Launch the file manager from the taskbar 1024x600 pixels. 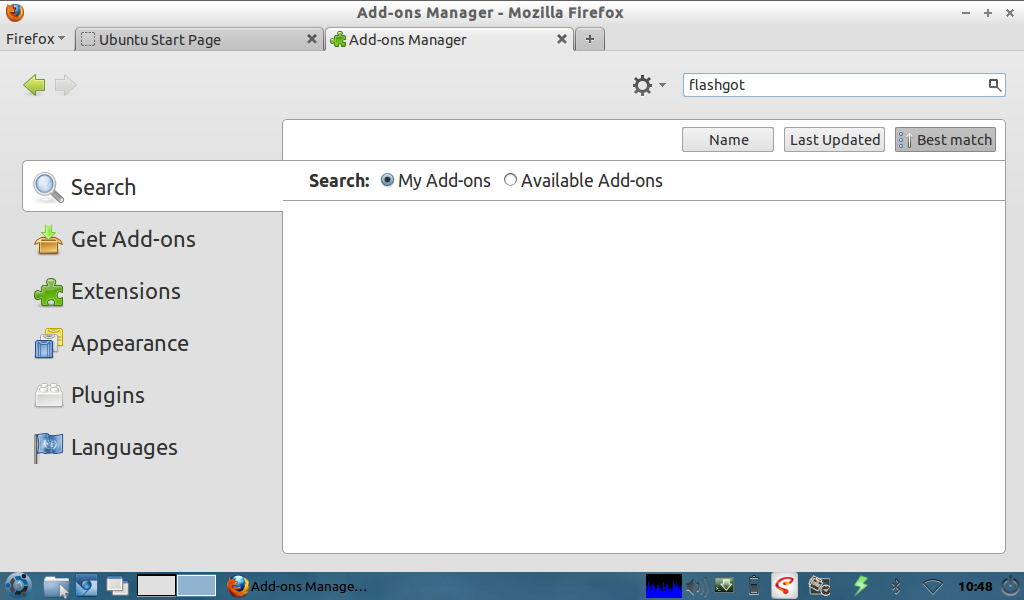(56, 586)
